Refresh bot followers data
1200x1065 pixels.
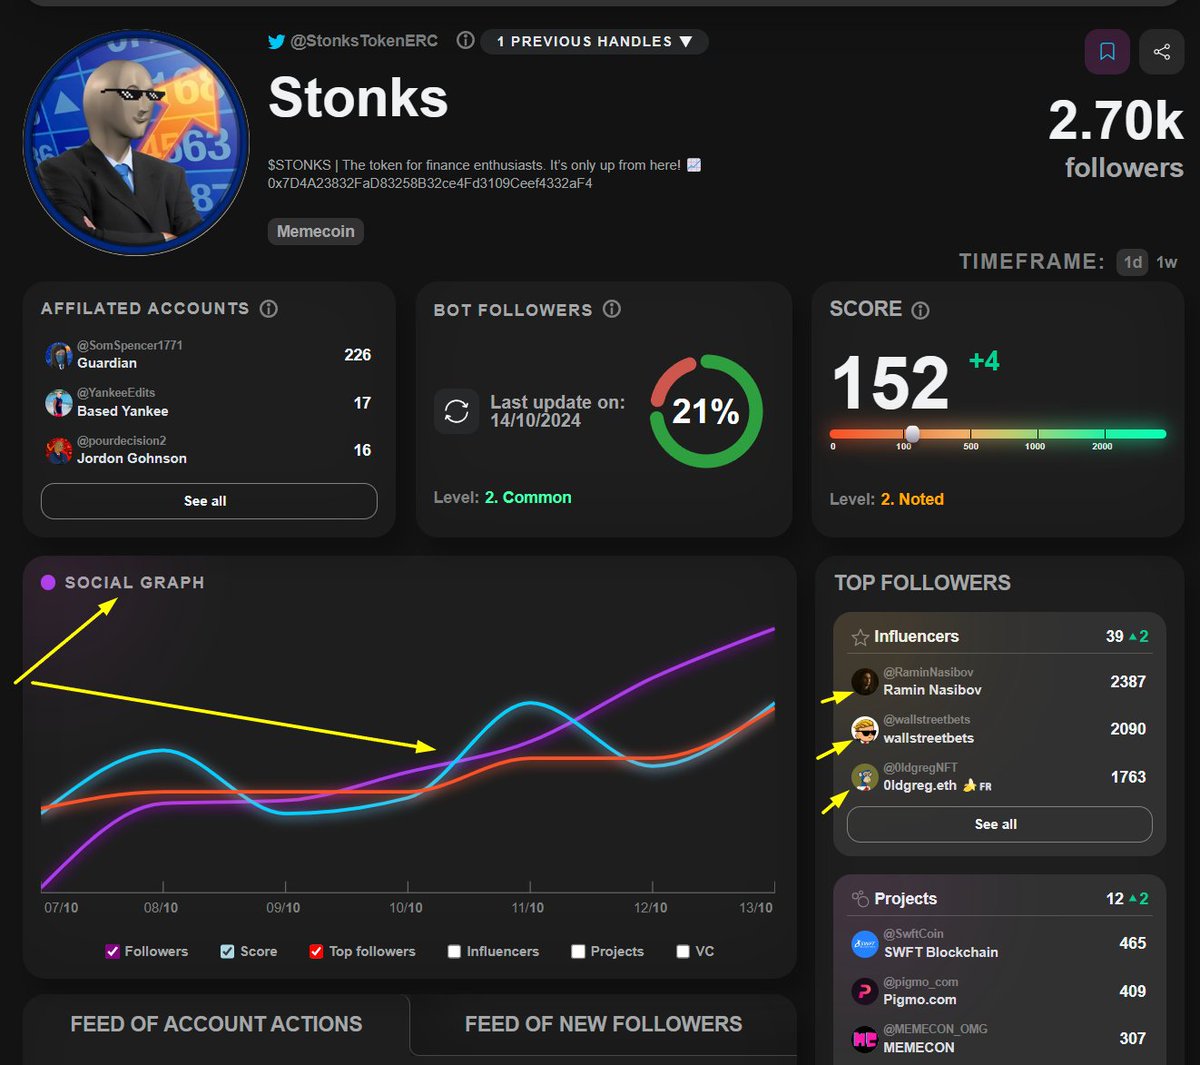pyautogui.click(x=457, y=411)
